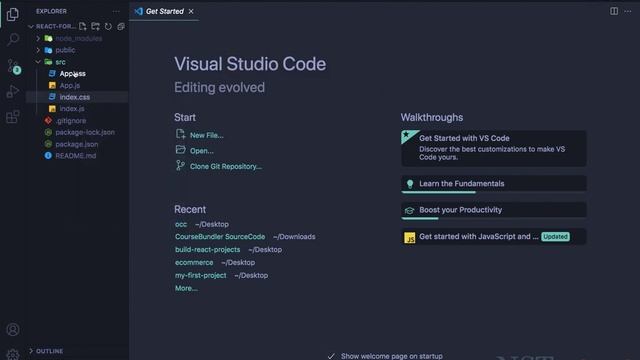Open Source Control view with badge
Screen dimensions: 640x360
point(13,66)
